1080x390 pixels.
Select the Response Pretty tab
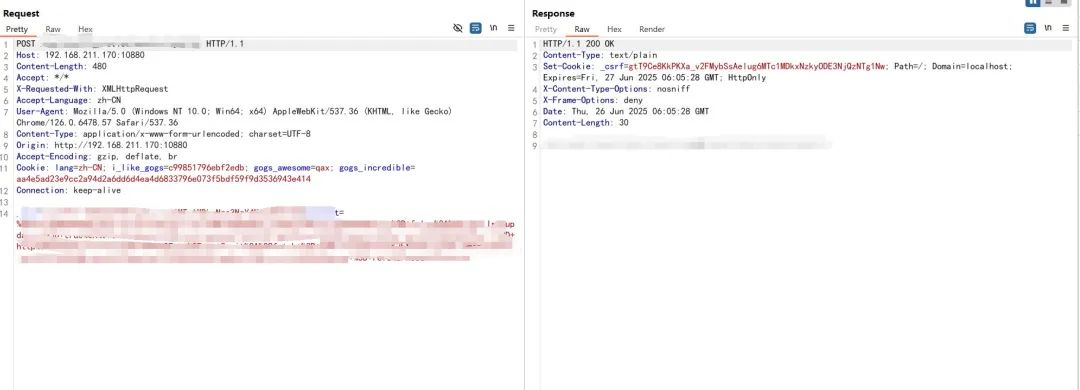(546, 29)
